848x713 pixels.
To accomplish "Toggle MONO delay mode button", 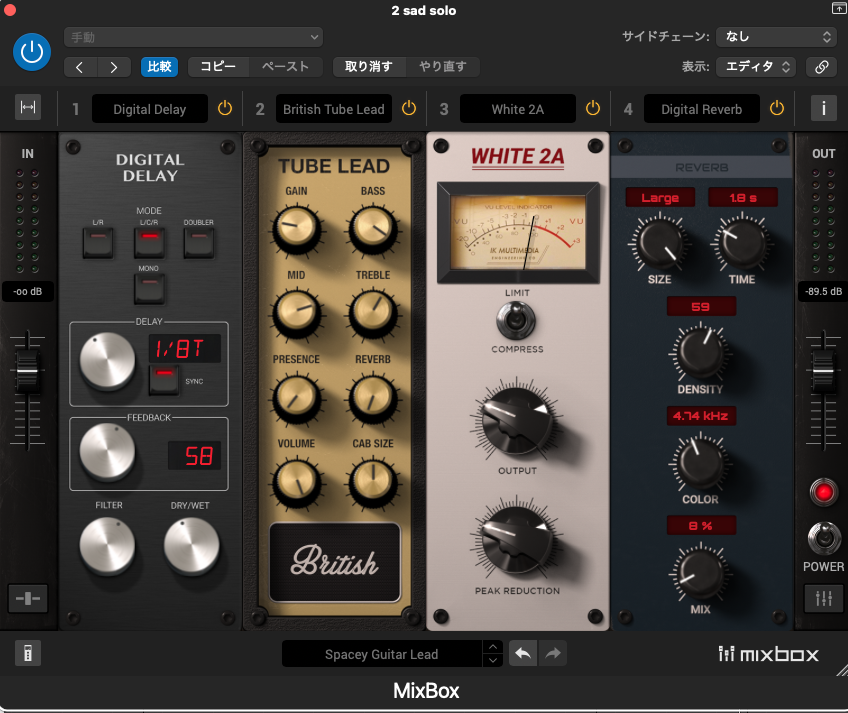I will click(x=149, y=288).
